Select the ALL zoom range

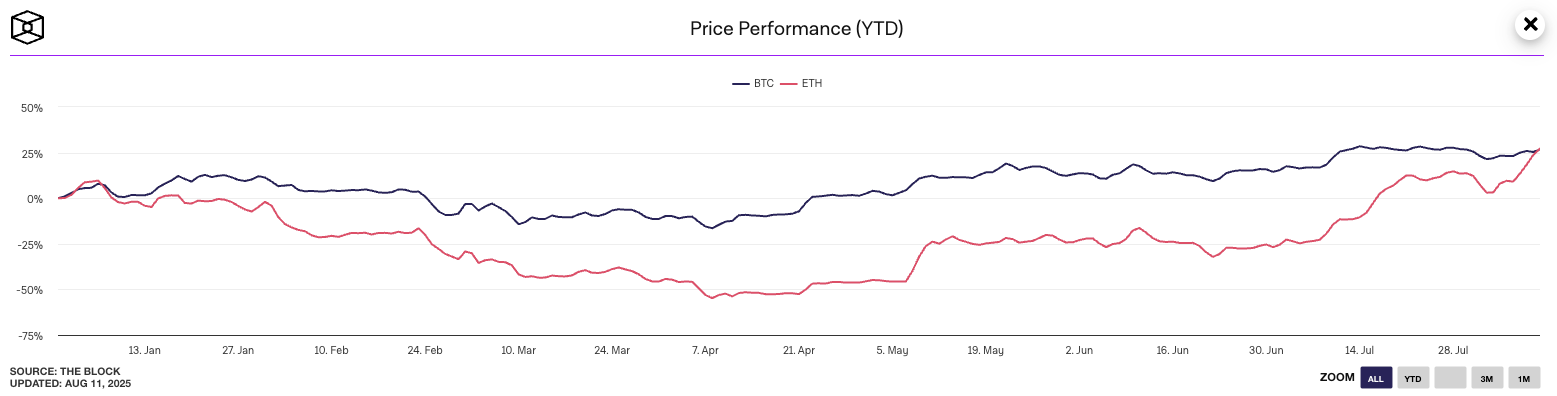coord(1375,378)
